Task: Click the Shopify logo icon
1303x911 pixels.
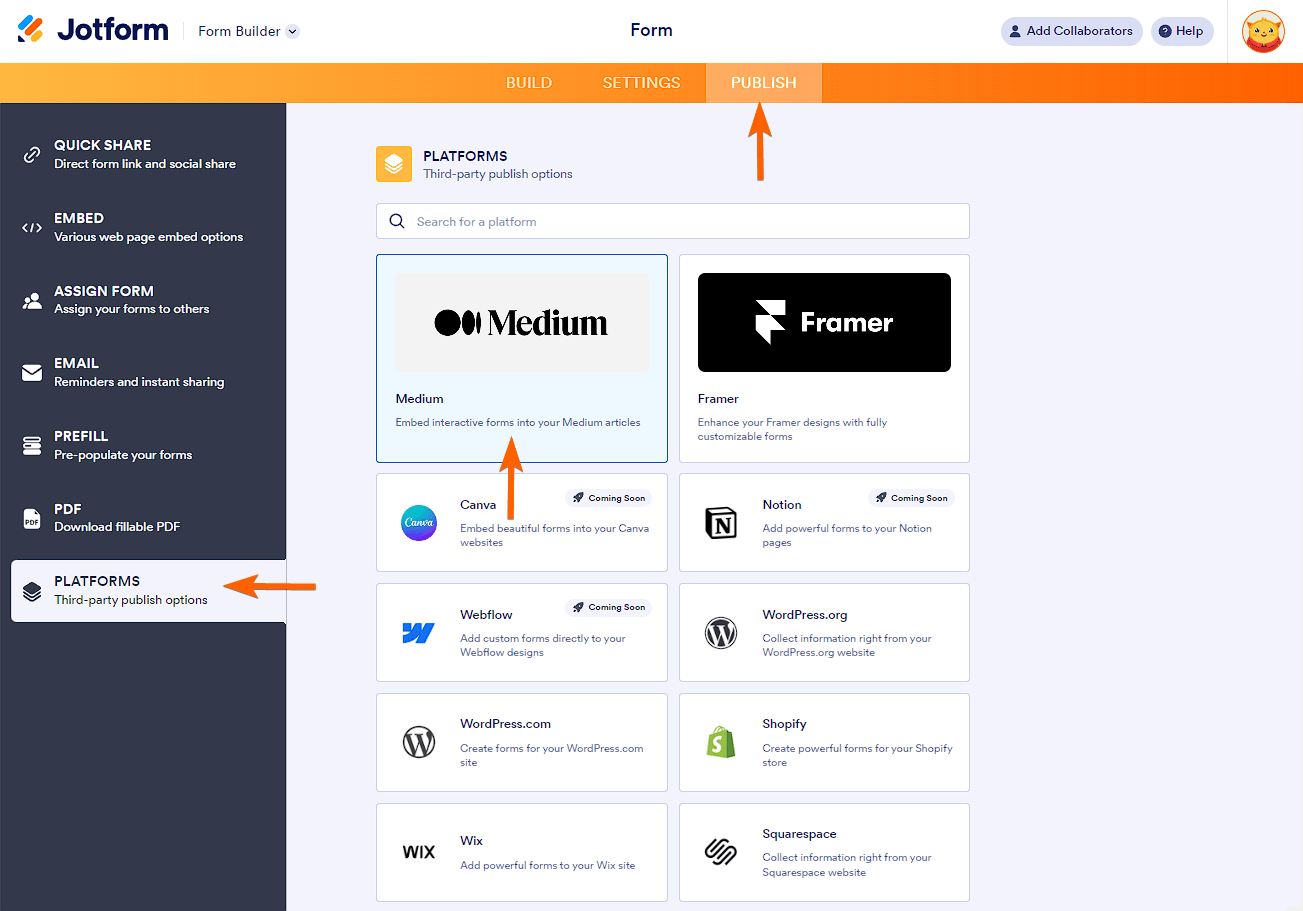Action: click(x=721, y=741)
